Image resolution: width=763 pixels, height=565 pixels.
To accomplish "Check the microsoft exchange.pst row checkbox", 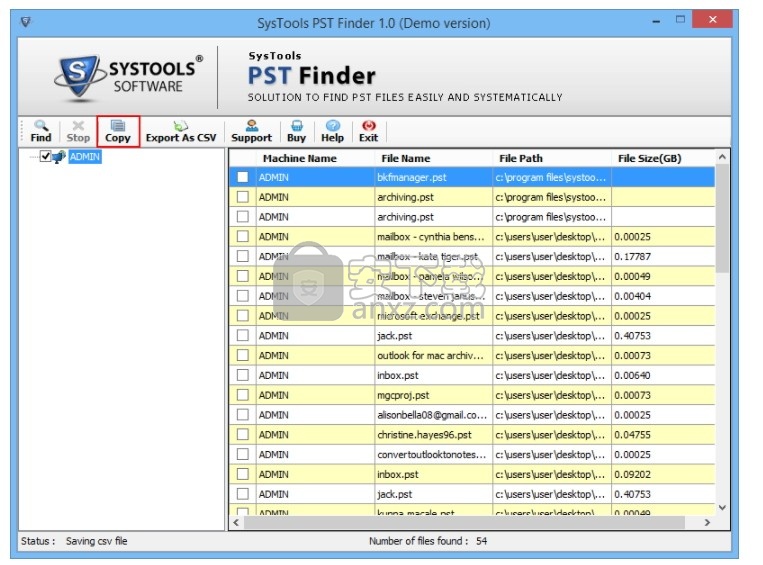I will point(242,315).
